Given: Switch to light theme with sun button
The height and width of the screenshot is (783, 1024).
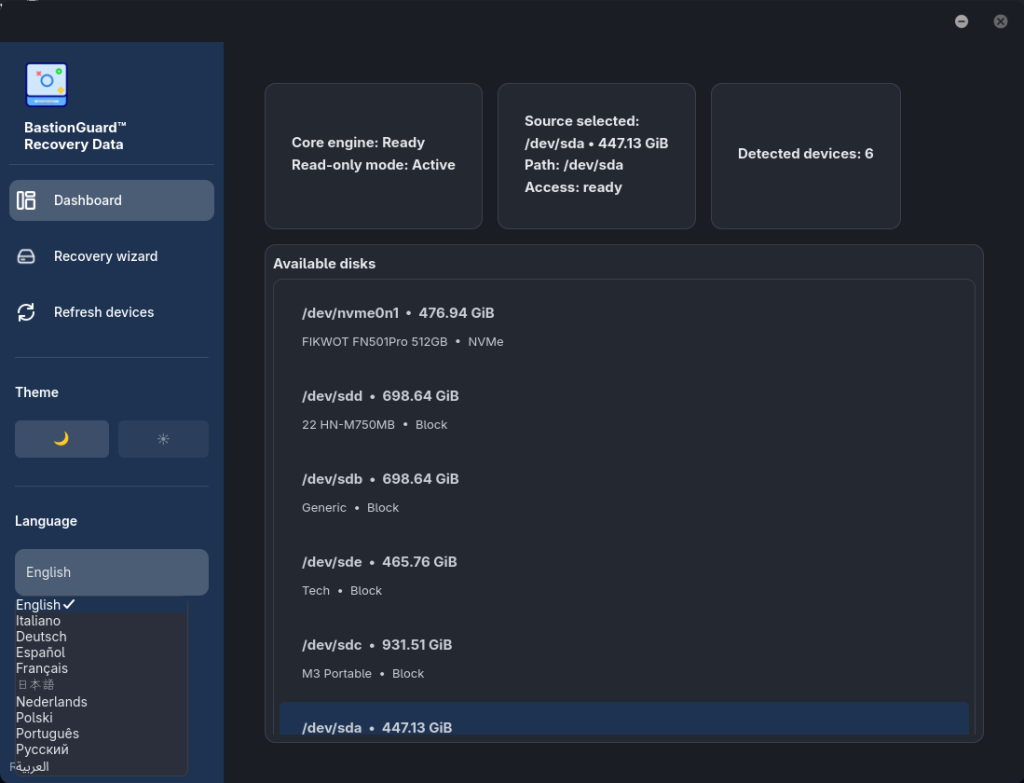Looking at the screenshot, I should click(x=163, y=439).
